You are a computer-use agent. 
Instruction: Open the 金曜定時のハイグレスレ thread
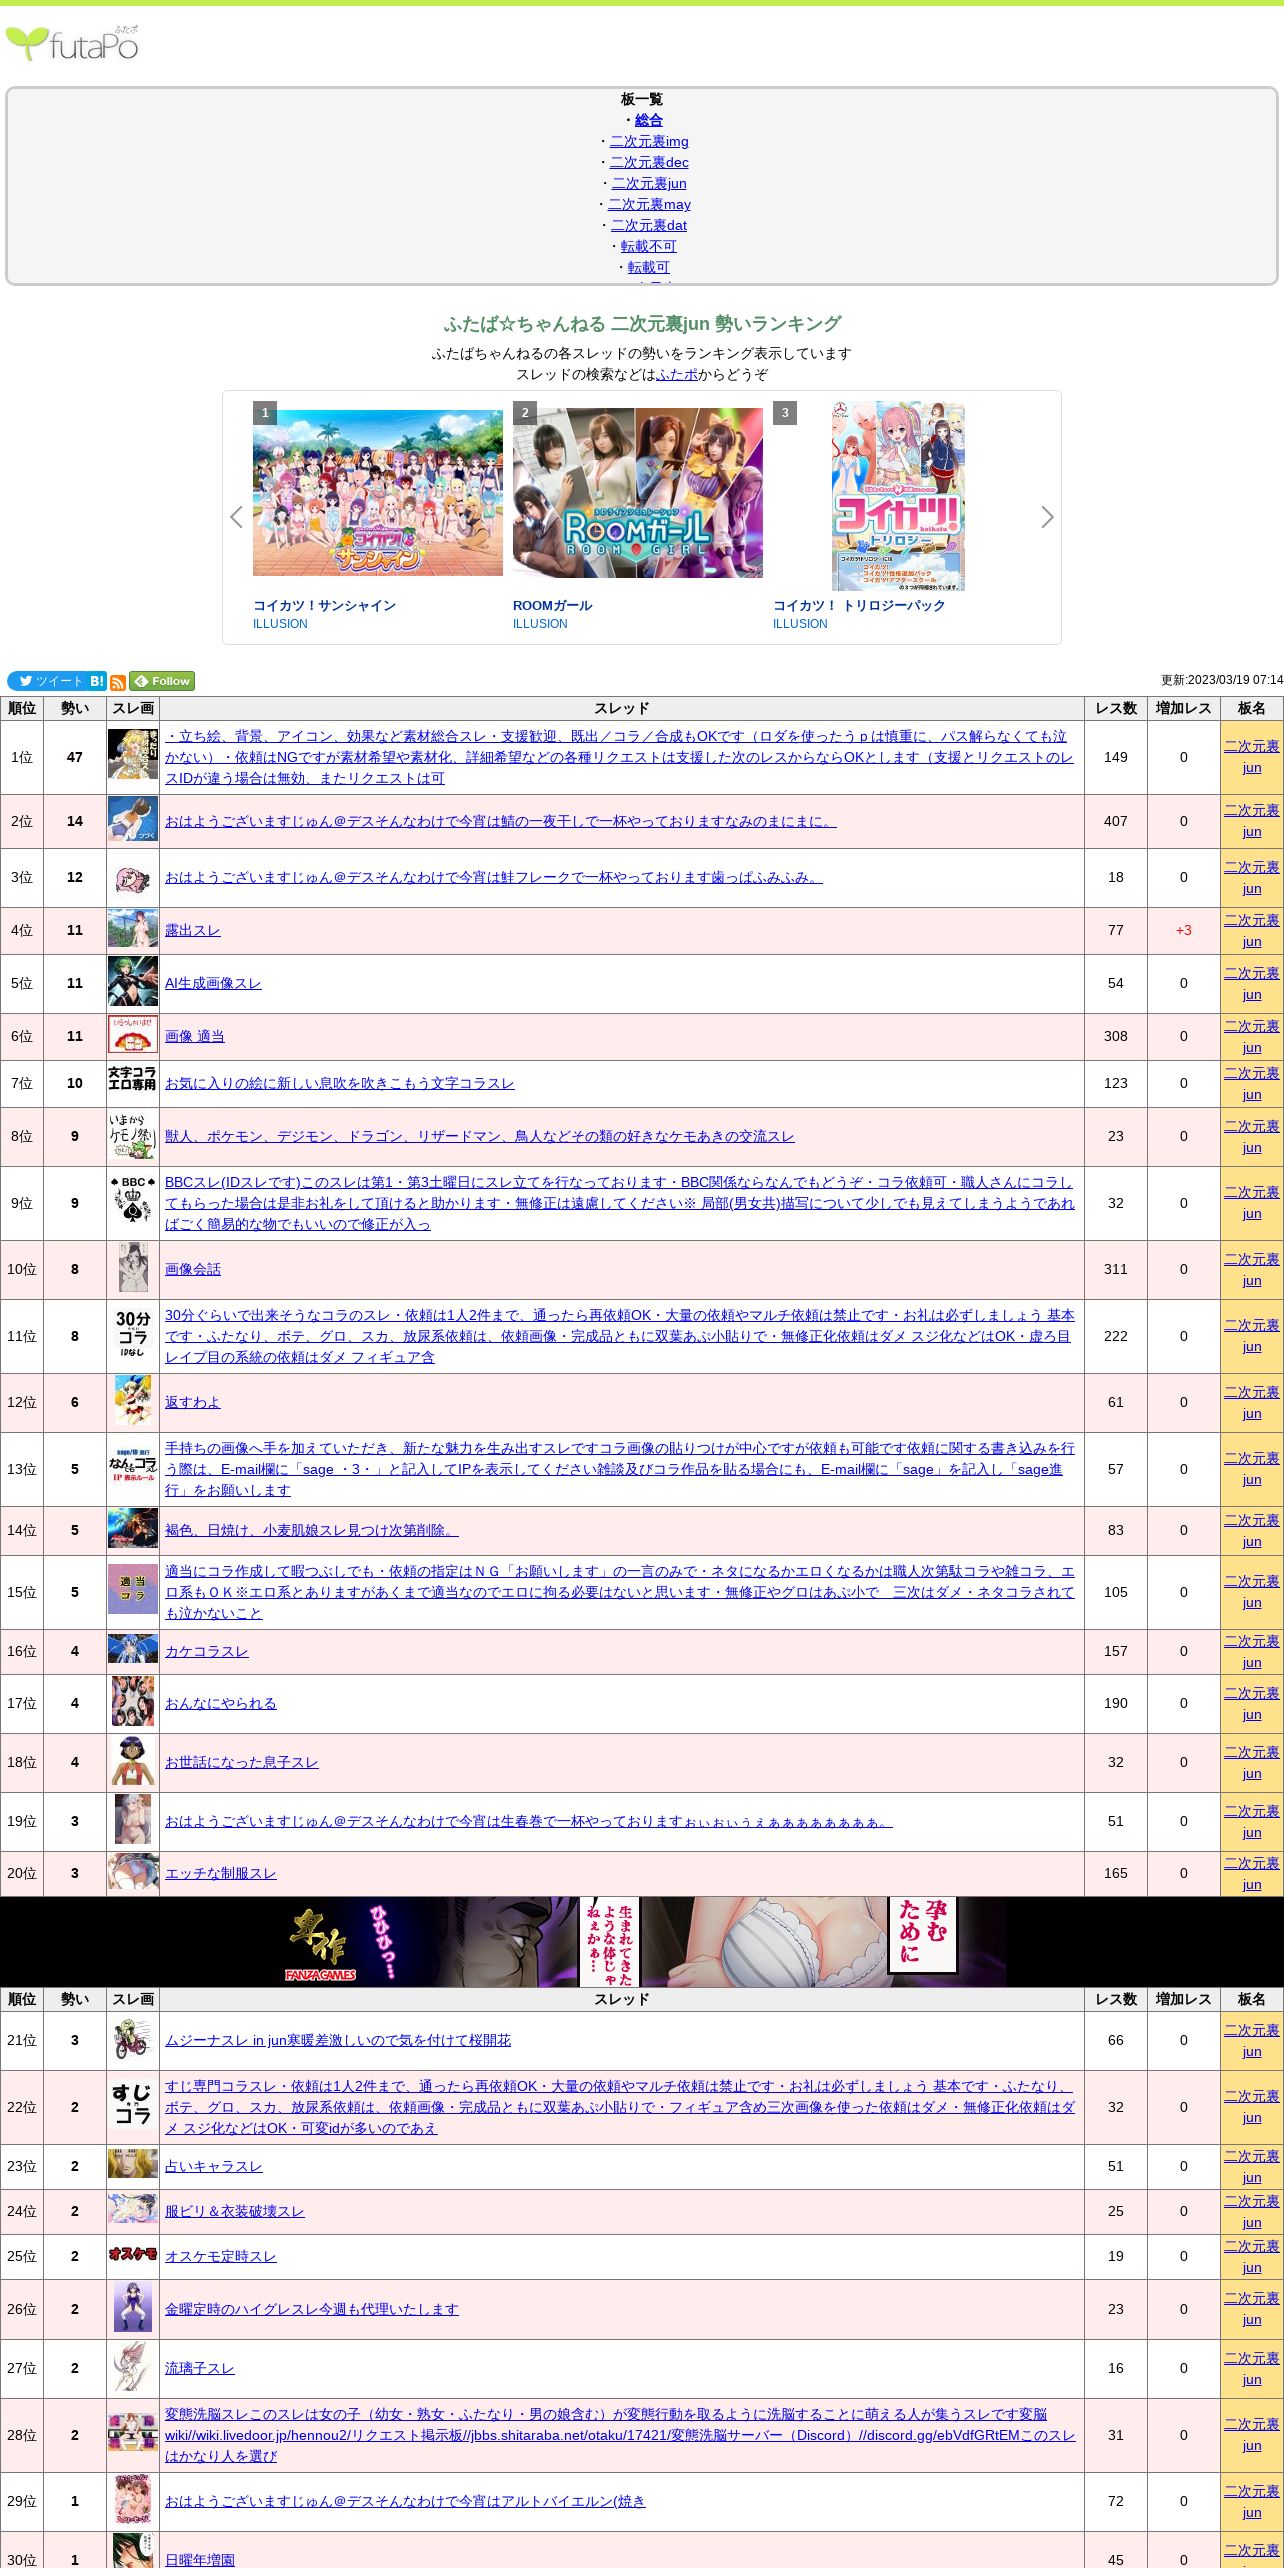click(312, 2309)
